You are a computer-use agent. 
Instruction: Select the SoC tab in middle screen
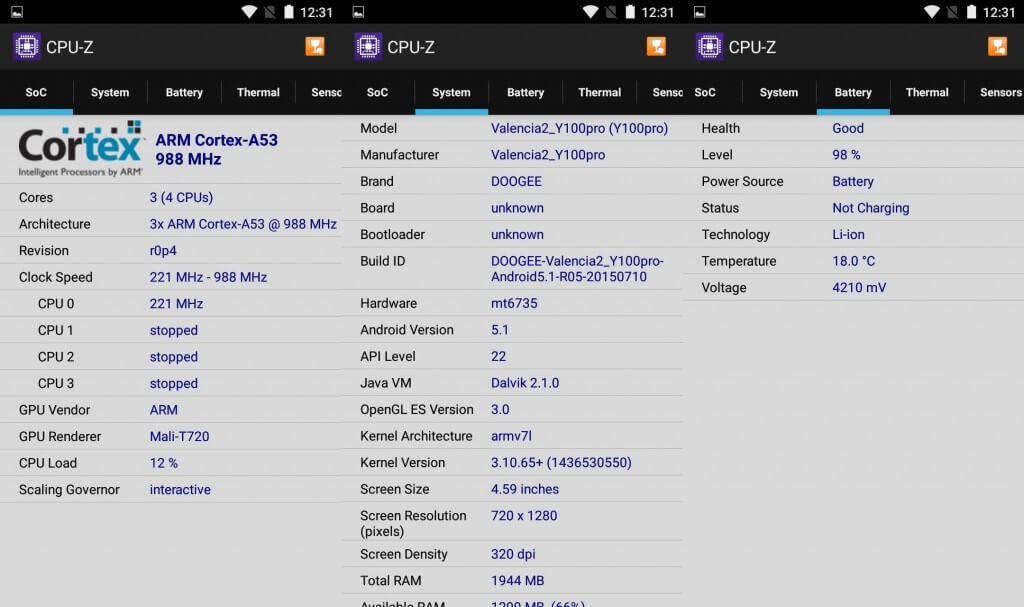point(377,92)
